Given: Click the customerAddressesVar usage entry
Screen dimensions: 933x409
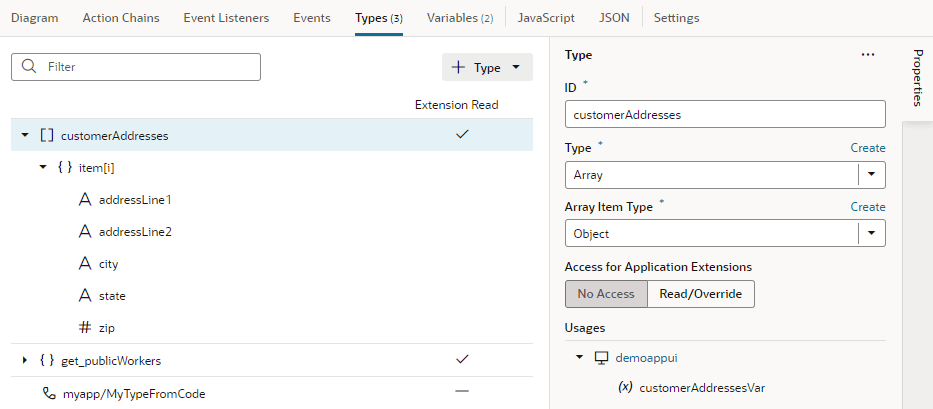Looking at the screenshot, I should pos(702,388).
